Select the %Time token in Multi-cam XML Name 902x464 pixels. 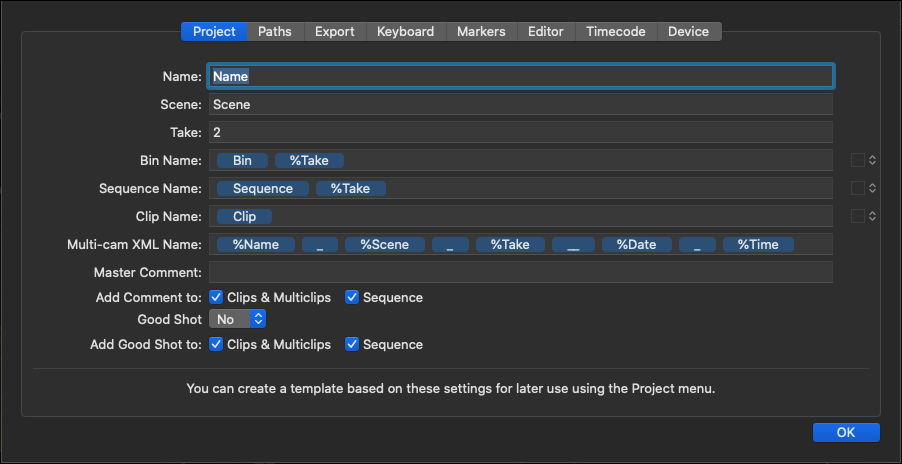point(758,244)
